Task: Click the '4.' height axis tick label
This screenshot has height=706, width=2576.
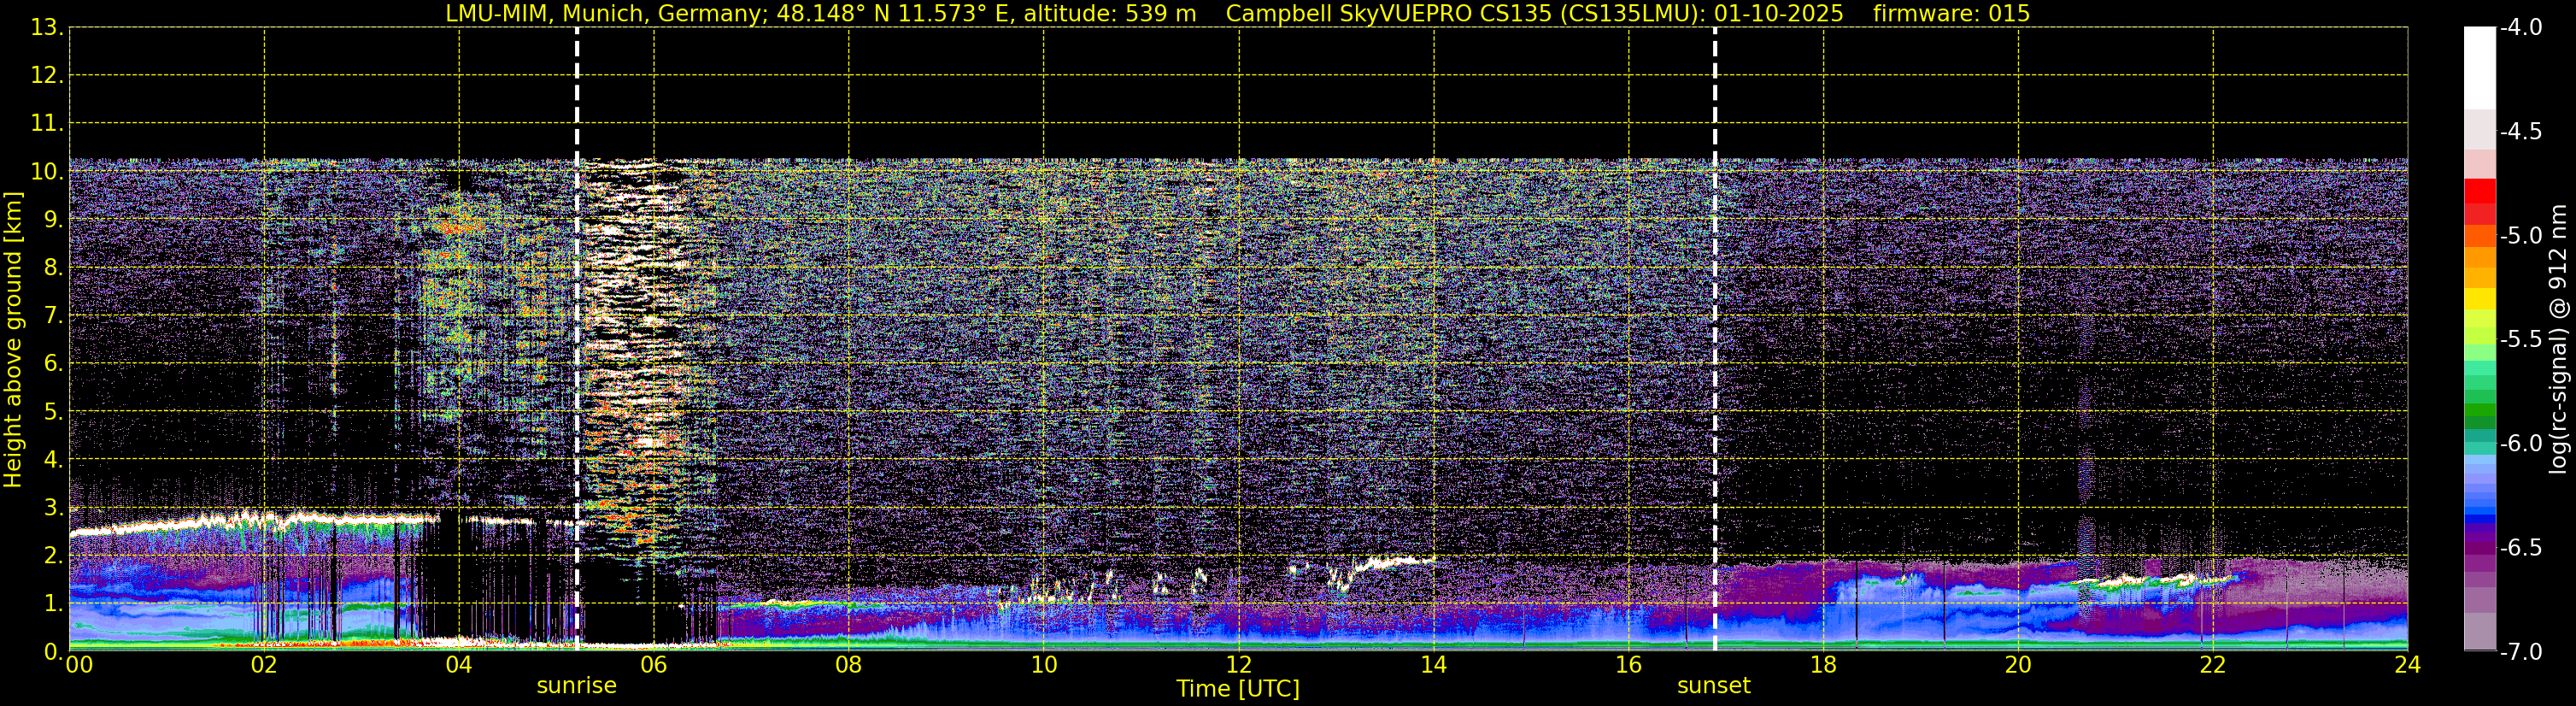Action: [x=53, y=460]
